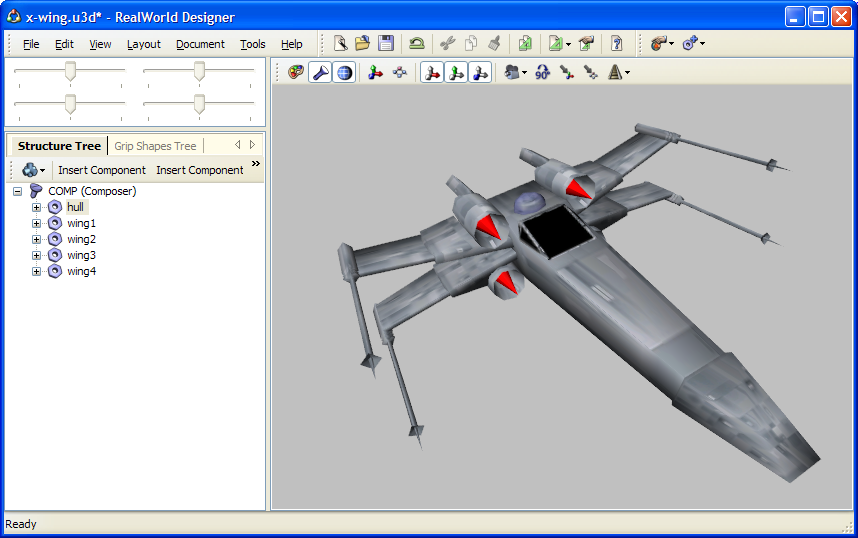Screen dimensions: 858x538
Task: Open context help question mark icon
Action: point(617,43)
